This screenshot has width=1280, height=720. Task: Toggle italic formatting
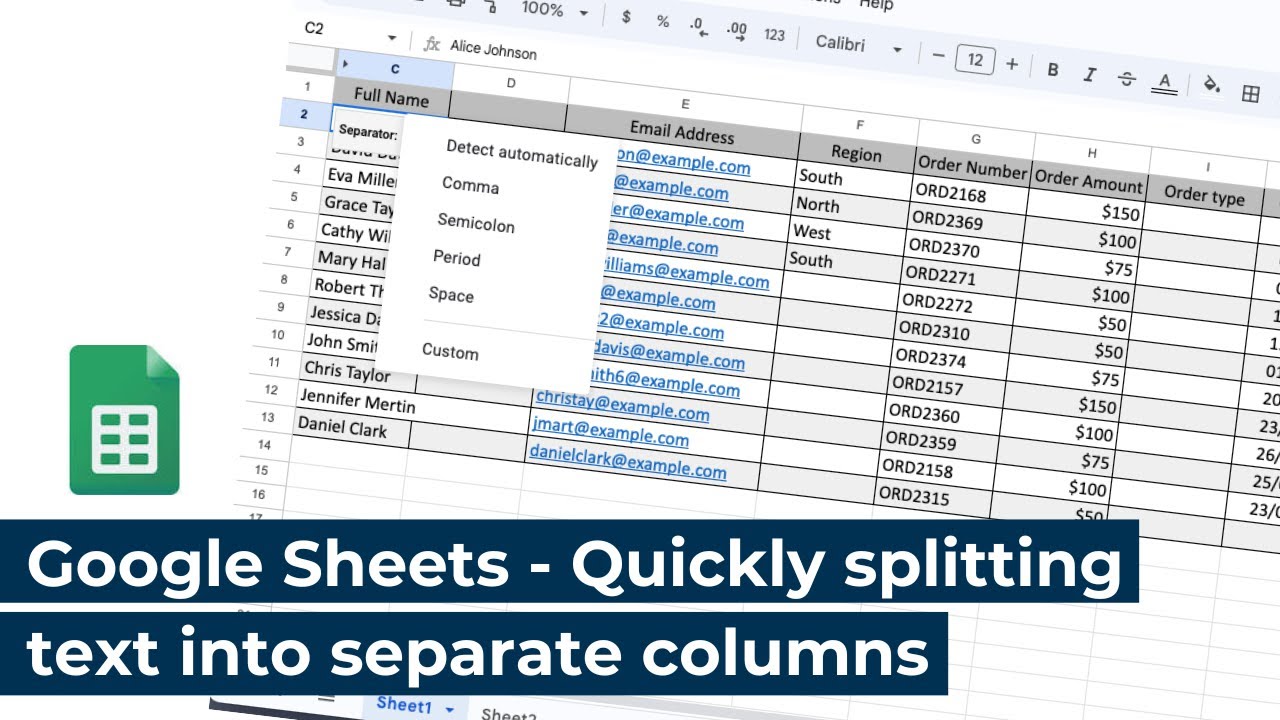(1090, 74)
